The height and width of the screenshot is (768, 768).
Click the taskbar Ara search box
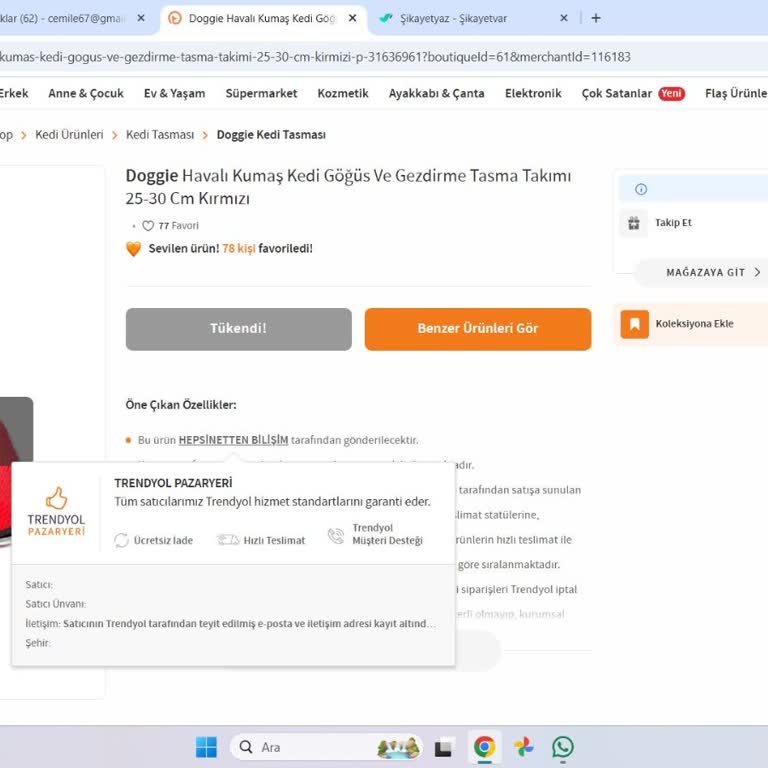326,747
